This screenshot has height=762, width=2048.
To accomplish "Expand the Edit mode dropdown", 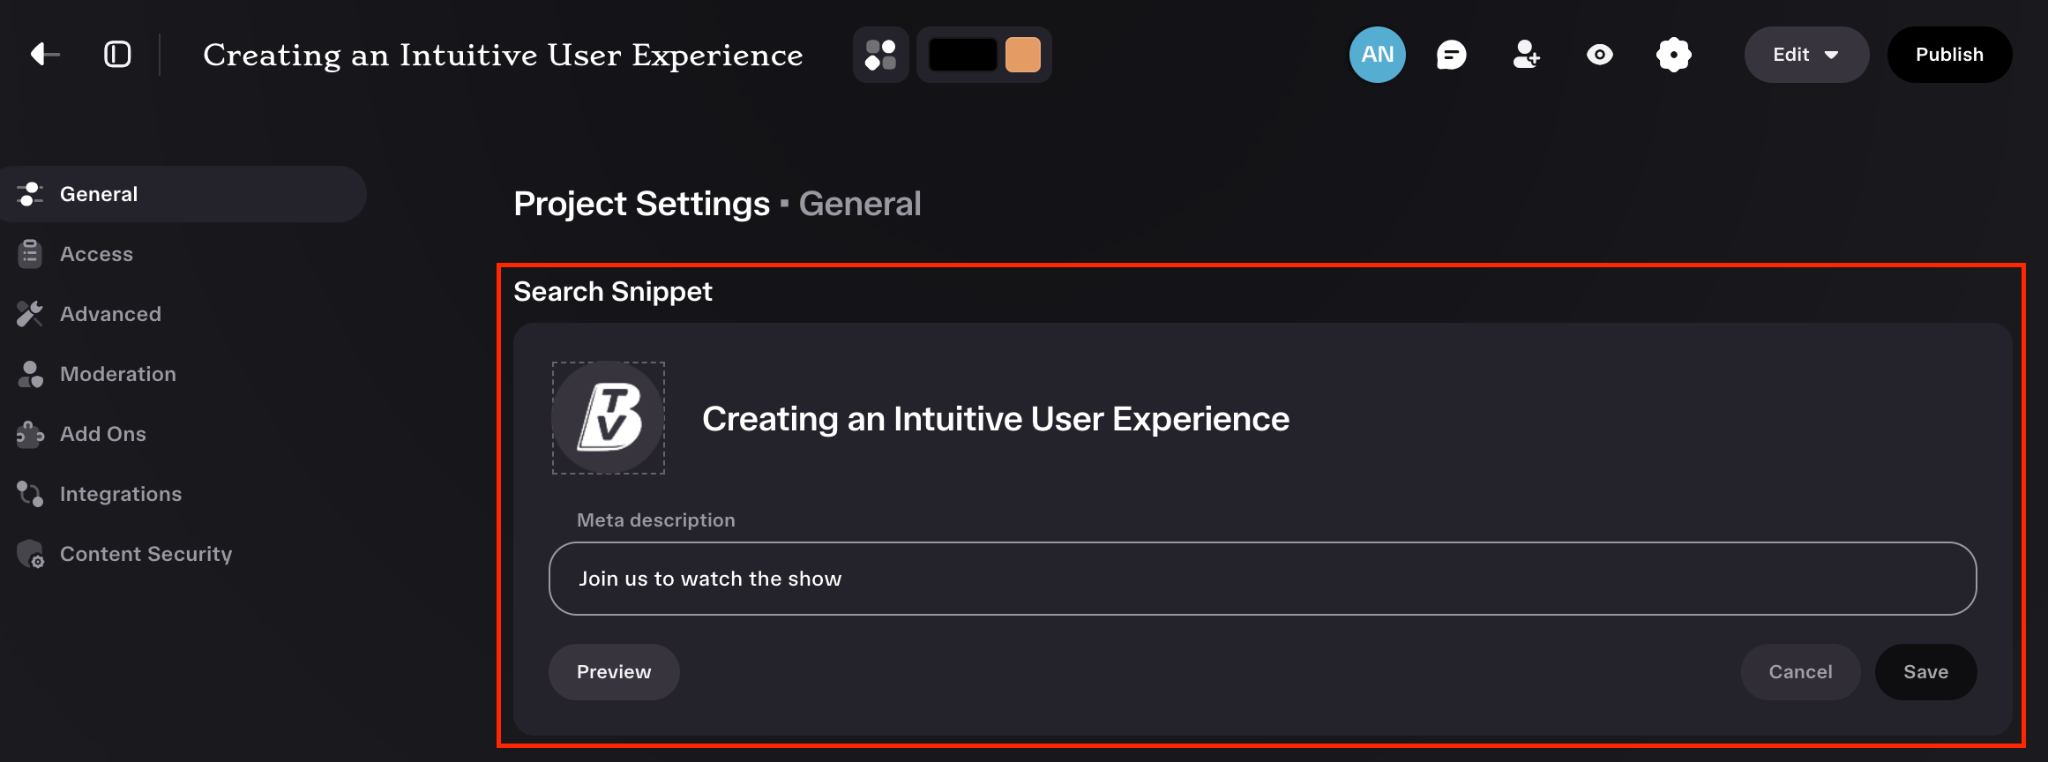I will (1806, 55).
